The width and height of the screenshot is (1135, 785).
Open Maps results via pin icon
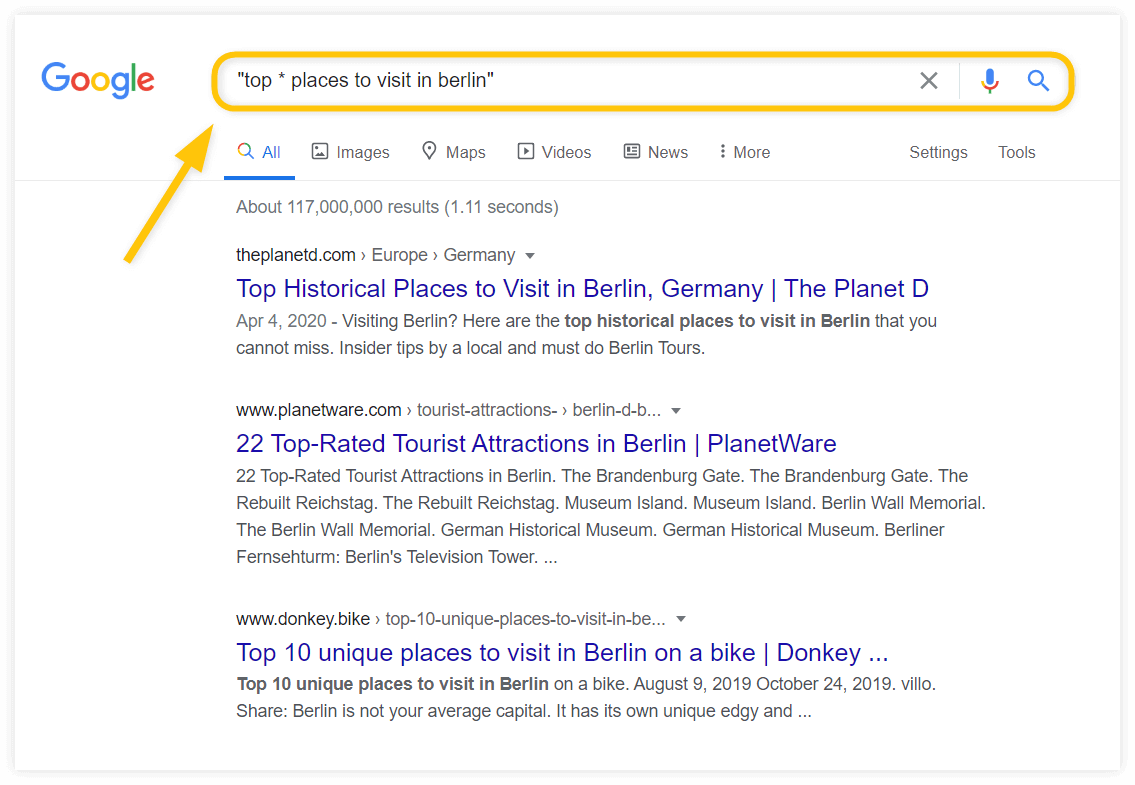429,151
